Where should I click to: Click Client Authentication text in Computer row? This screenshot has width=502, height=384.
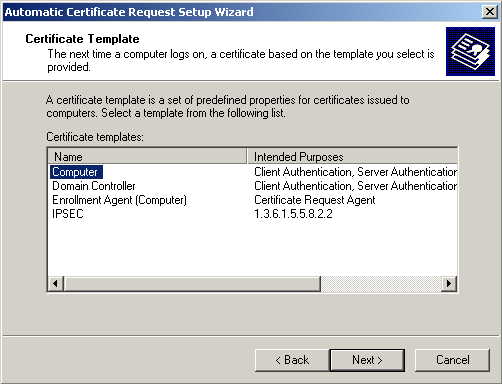[302, 172]
